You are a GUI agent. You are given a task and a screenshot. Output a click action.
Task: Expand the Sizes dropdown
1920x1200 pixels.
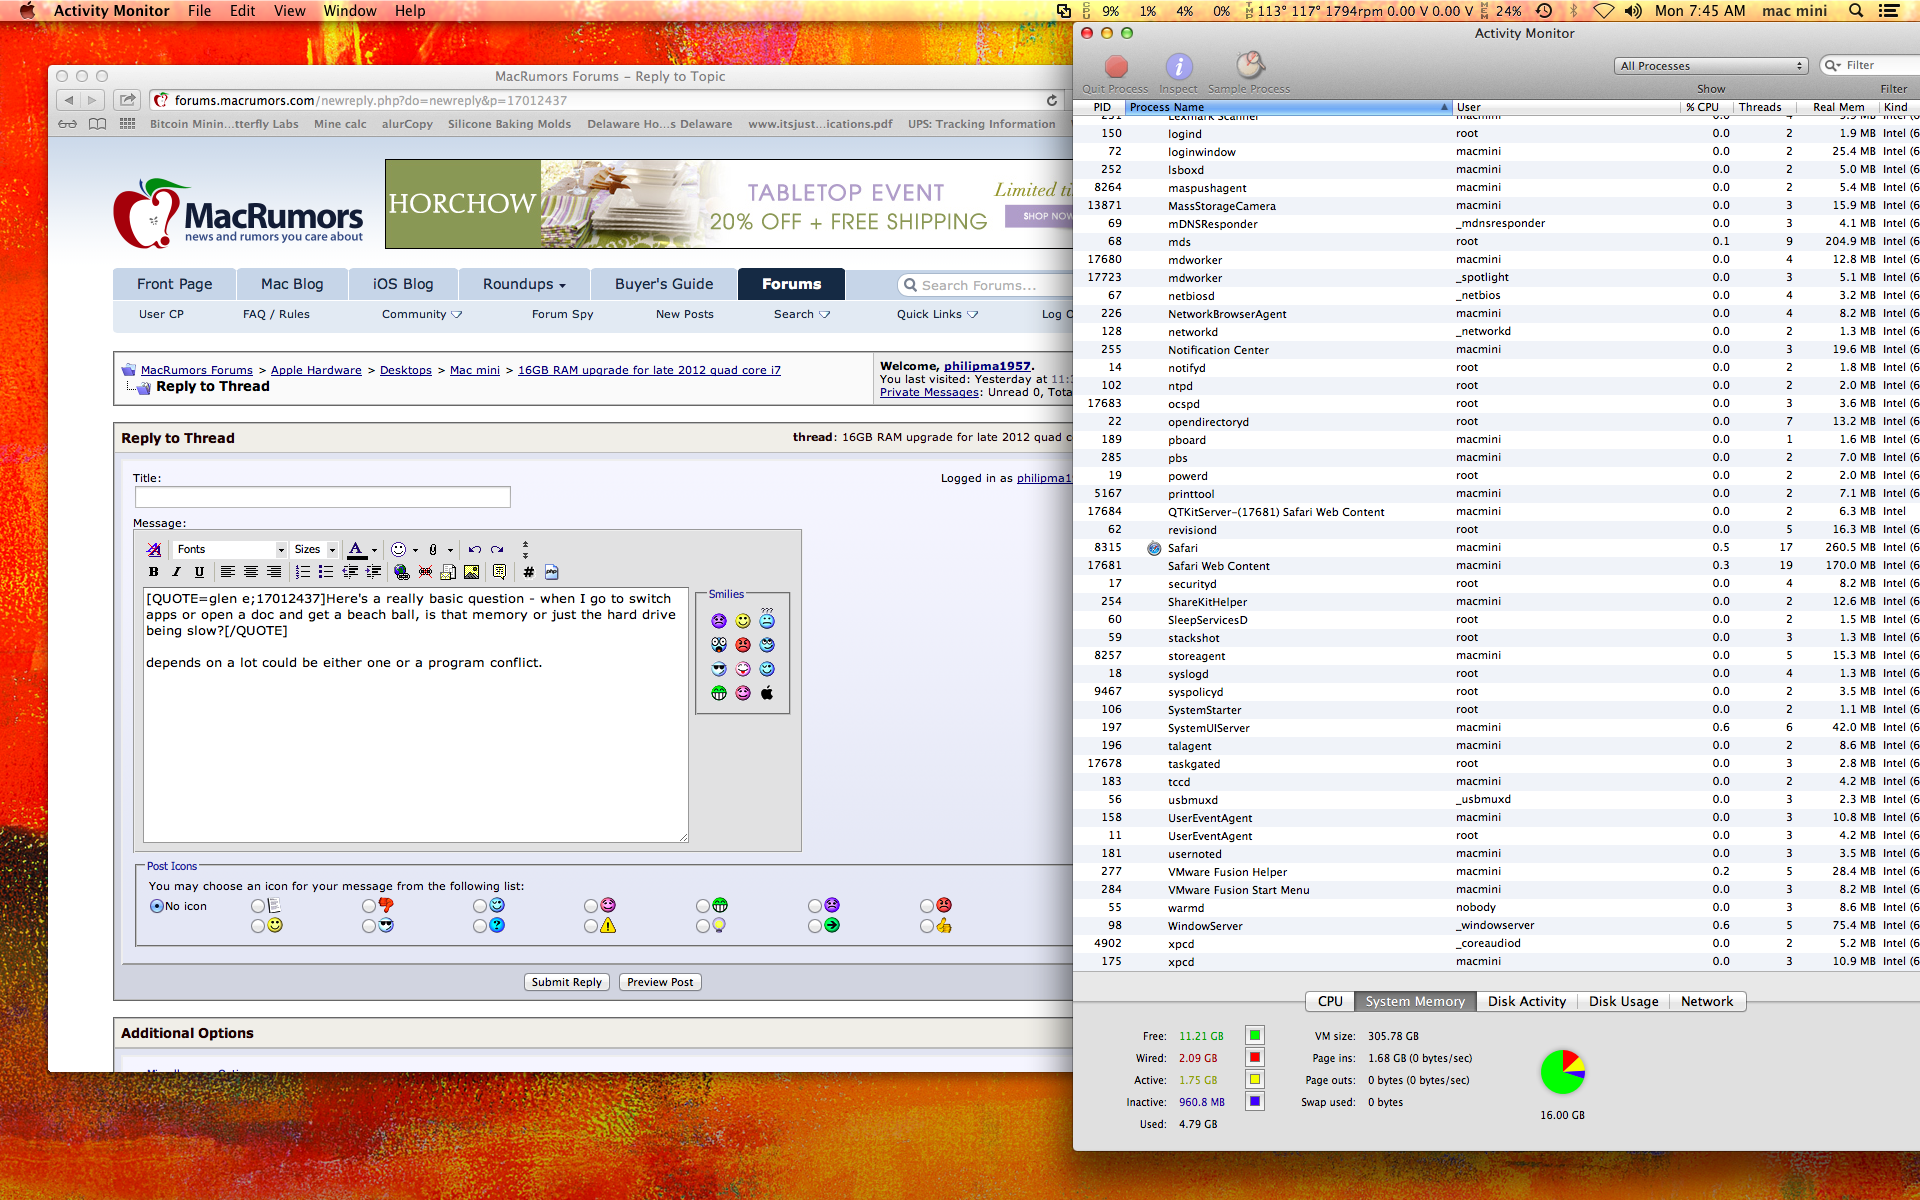point(315,549)
